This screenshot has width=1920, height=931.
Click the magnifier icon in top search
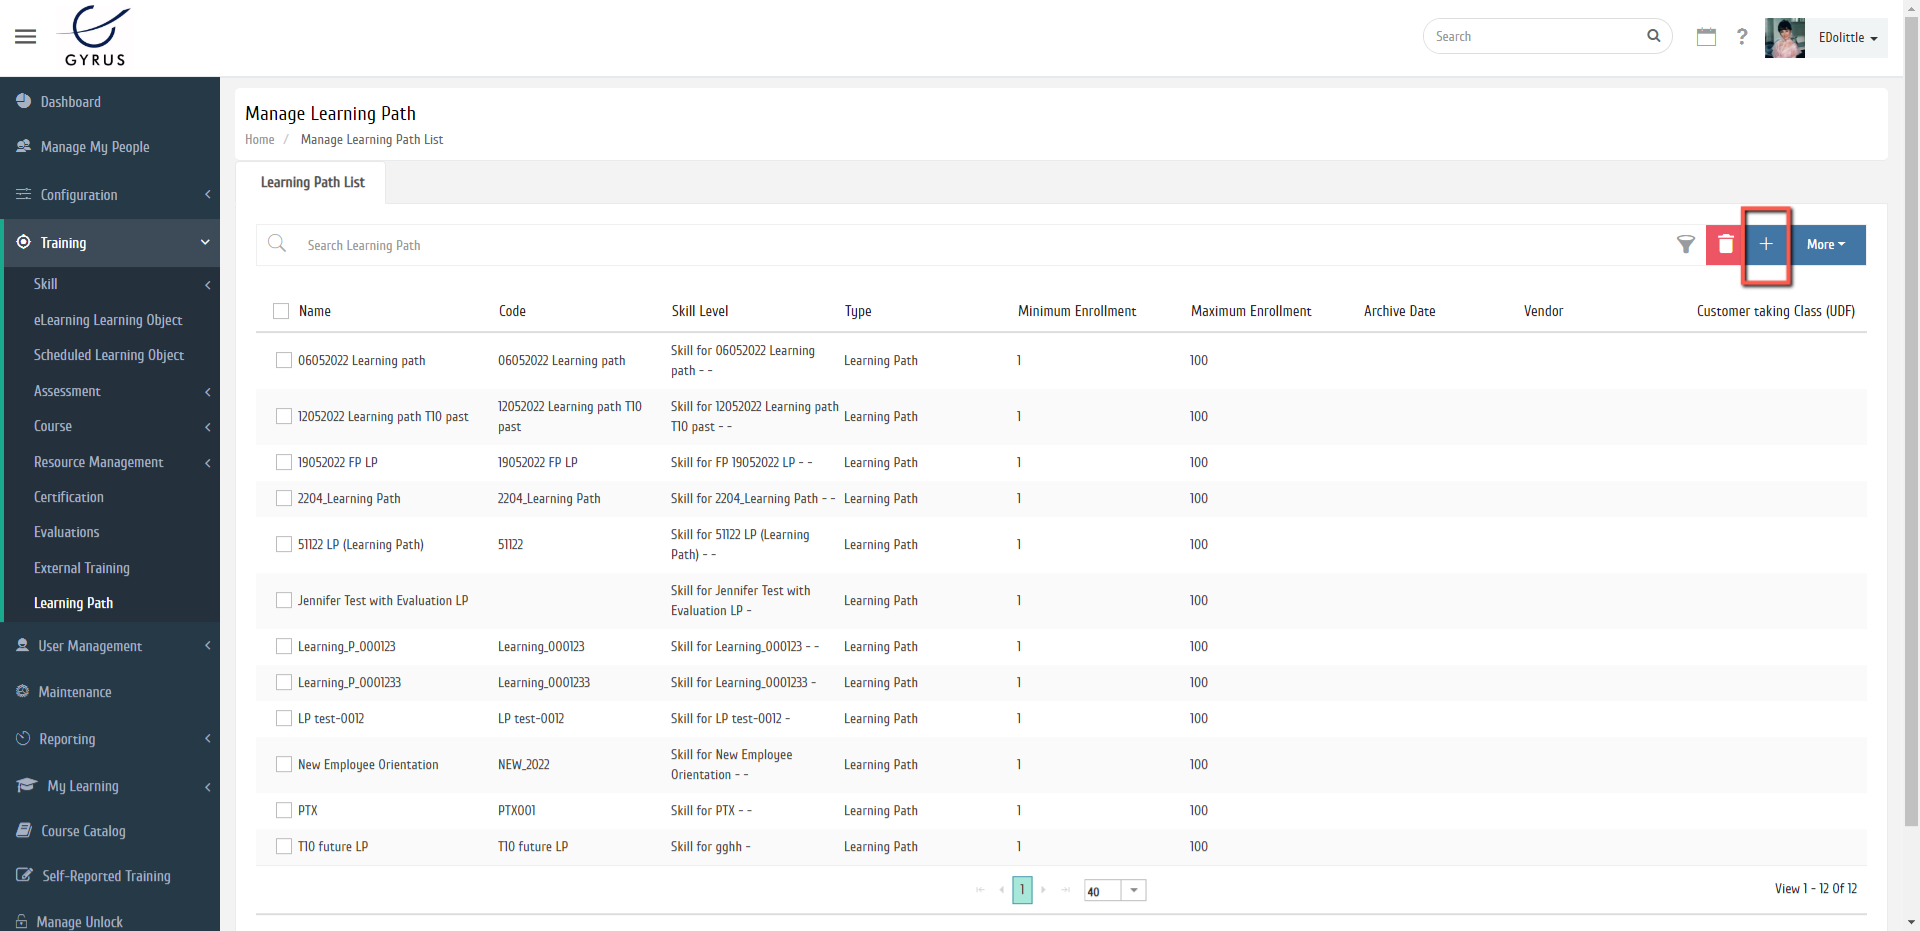[1653, 36]
